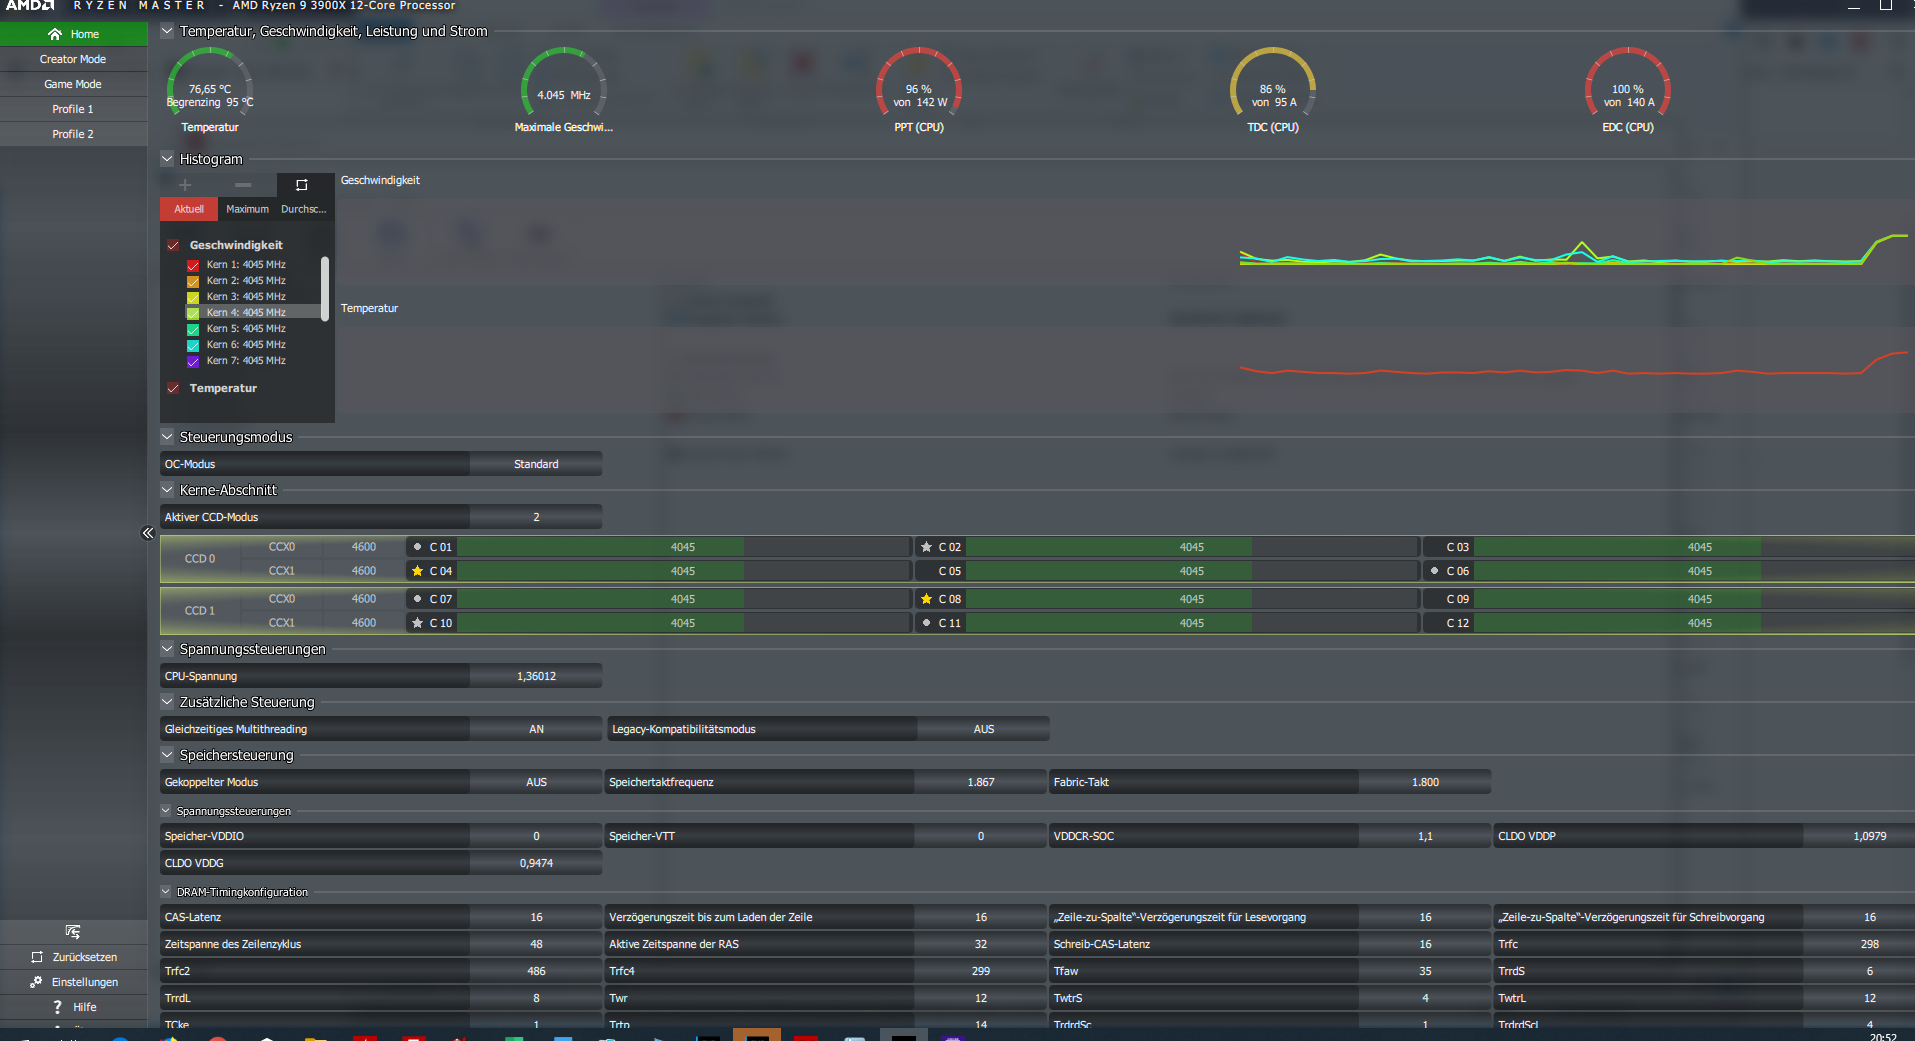1915x1041 pixels.
Task: Select the Aktuell histogram tab
Action: point(189,209)
